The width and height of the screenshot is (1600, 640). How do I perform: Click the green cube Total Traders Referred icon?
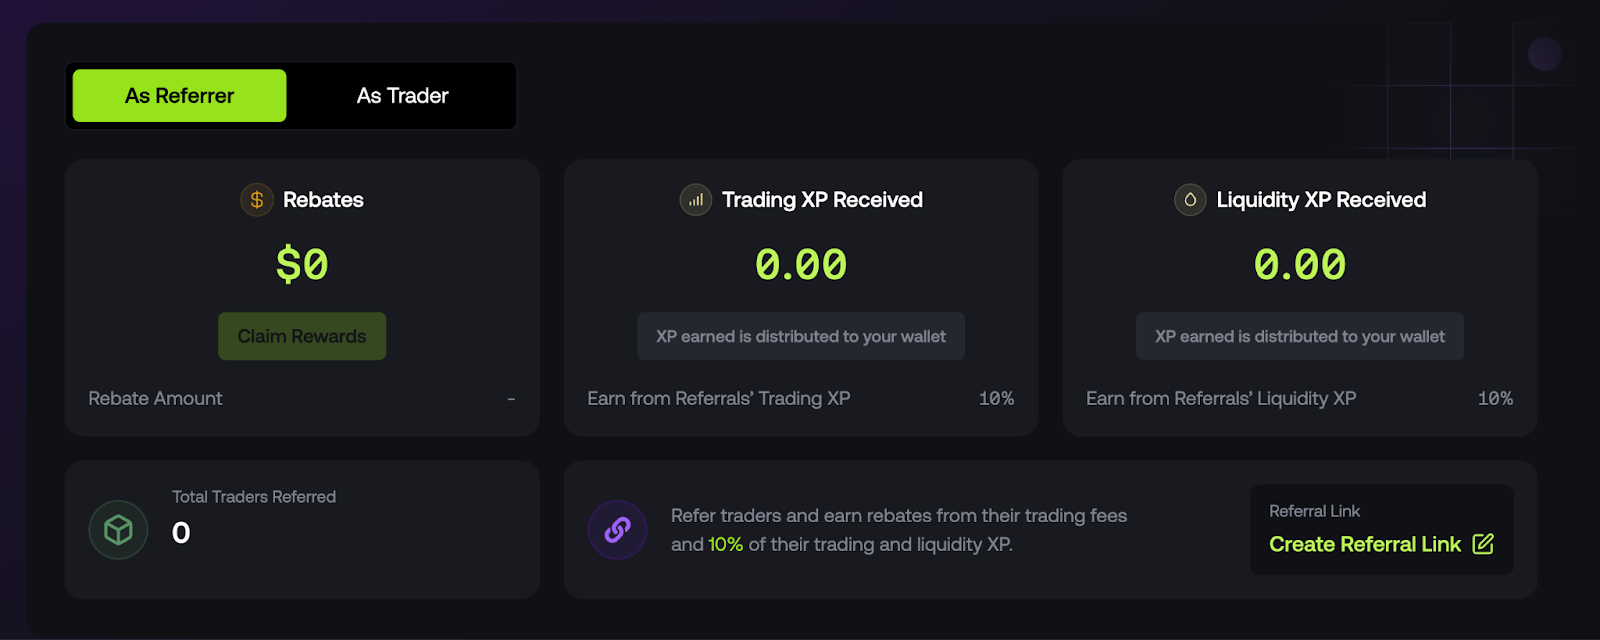(x=118, y=530)
